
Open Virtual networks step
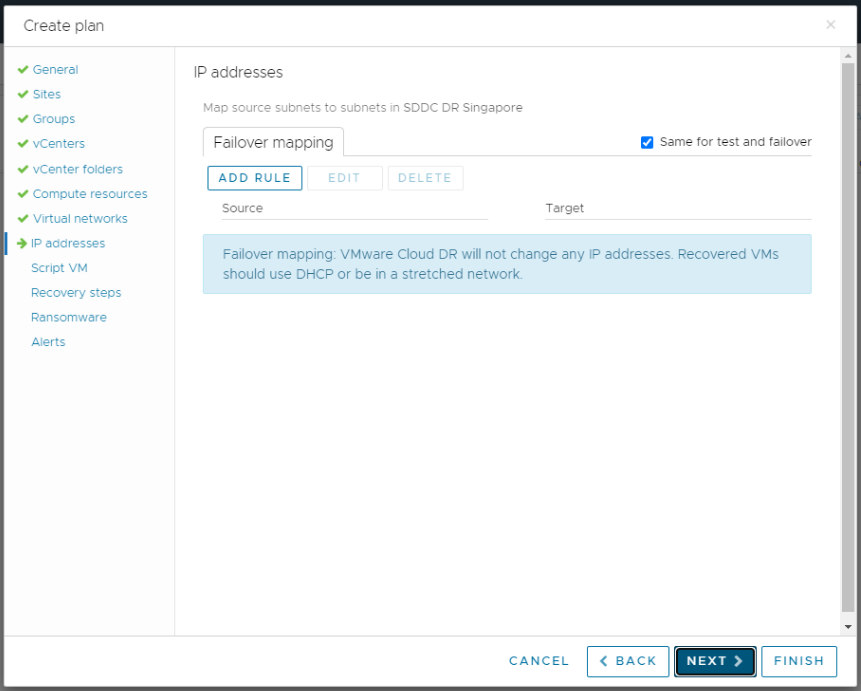coord(80,219)
